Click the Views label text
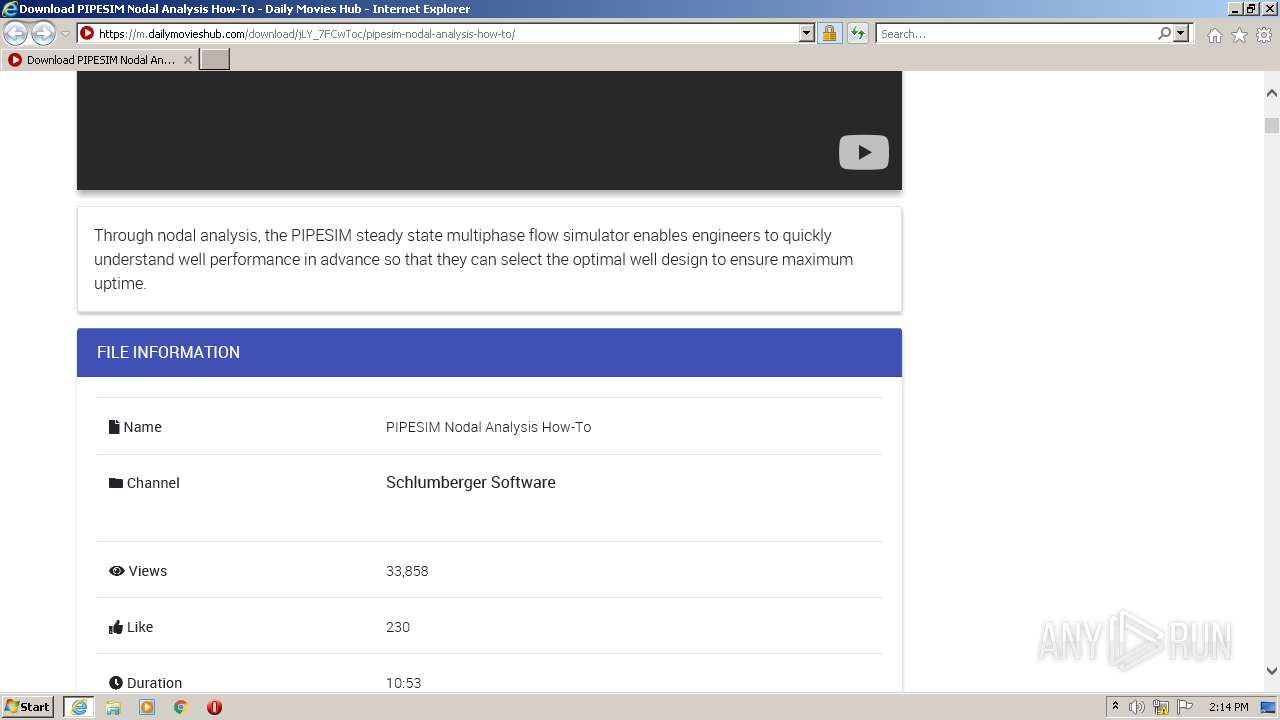Image resolution: width=1280 pixels, height=720 pixels. pyautogui.click(x=147, y=571)
